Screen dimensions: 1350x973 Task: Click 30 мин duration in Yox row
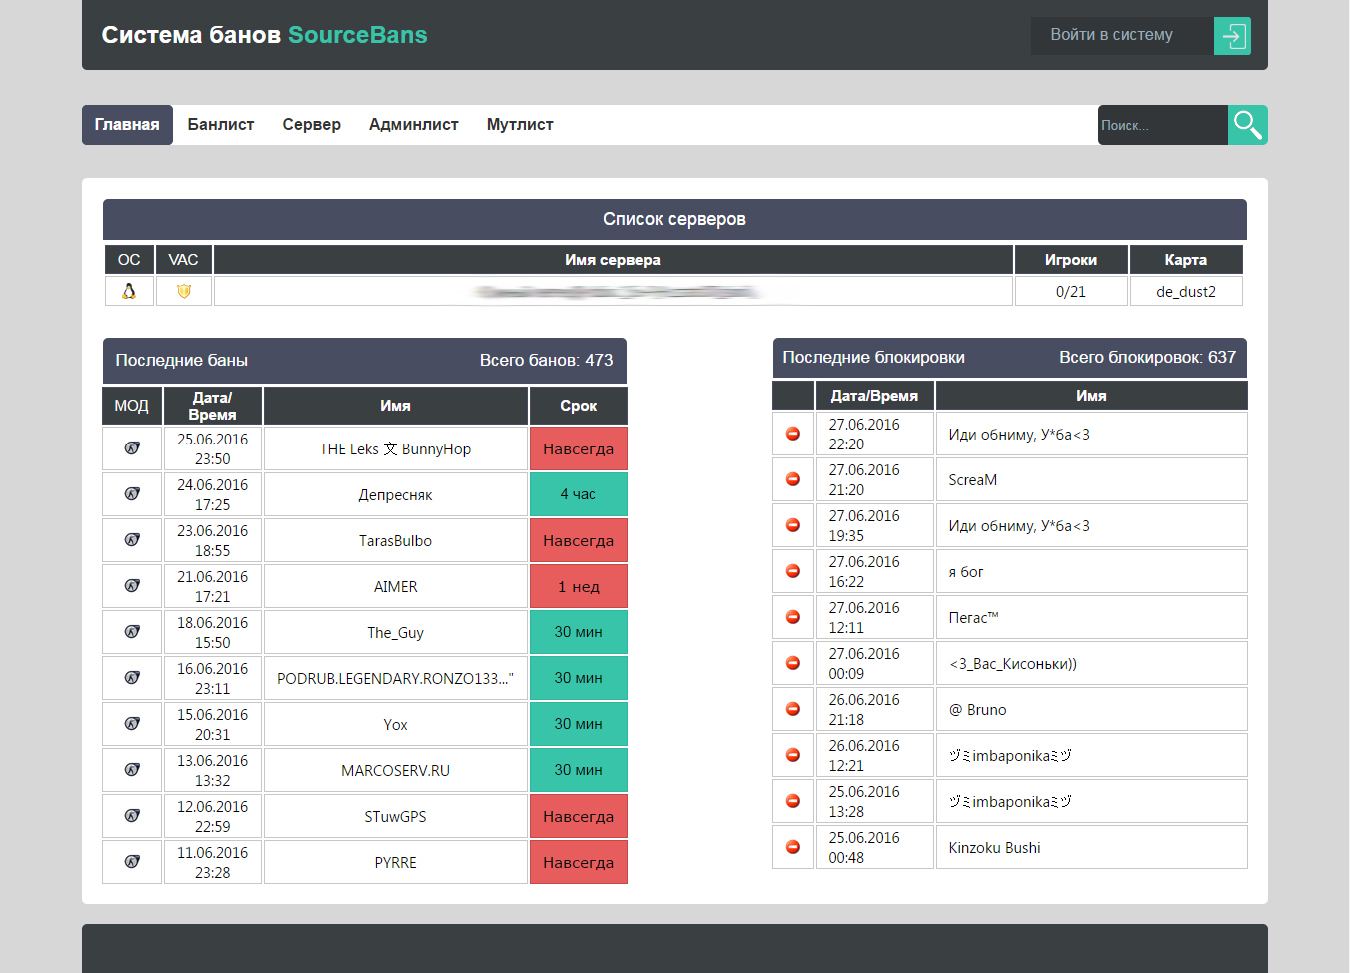[x=578, y=724]
